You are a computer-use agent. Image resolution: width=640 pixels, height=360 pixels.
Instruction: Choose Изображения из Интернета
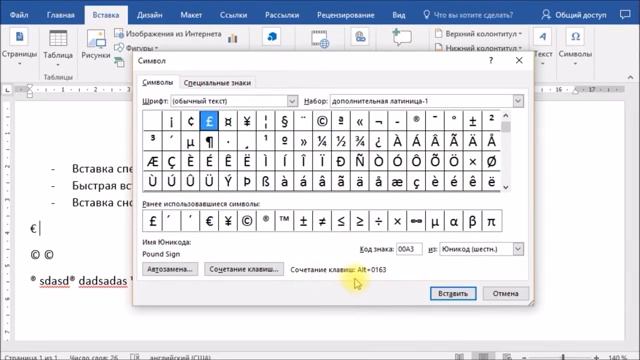(x=168, y=34)
